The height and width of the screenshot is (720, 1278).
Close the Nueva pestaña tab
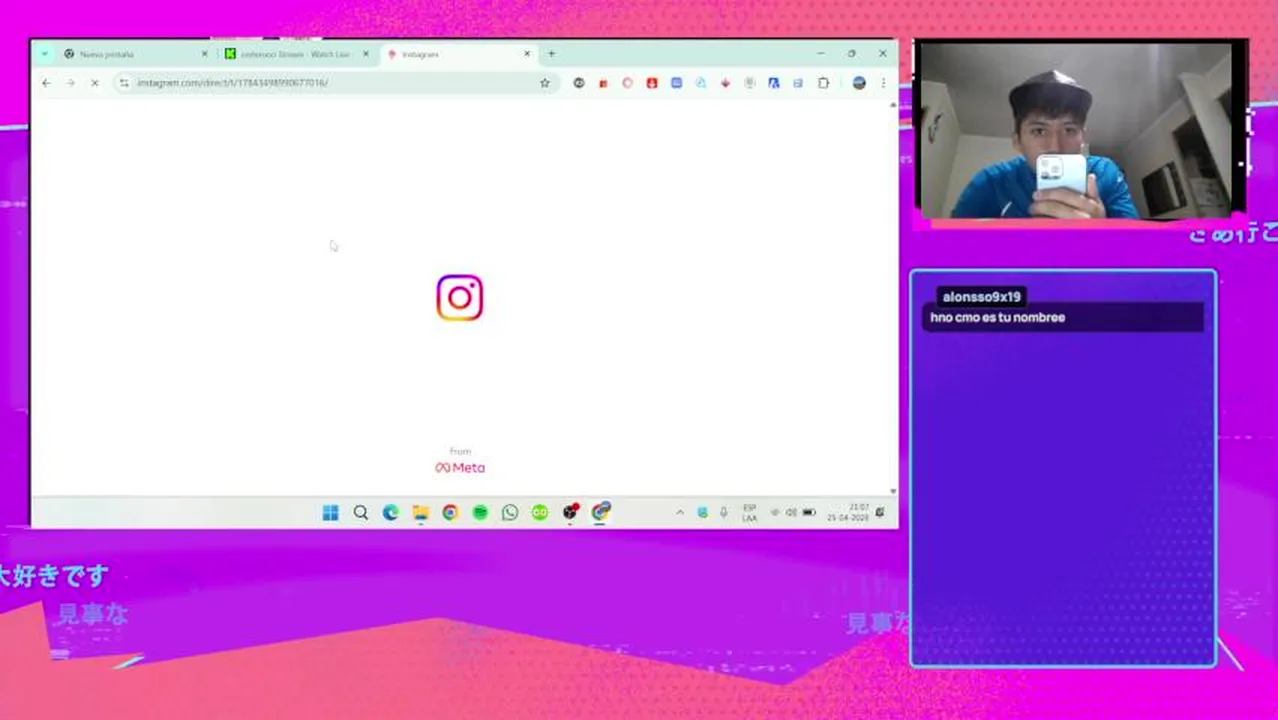(204, 54)
